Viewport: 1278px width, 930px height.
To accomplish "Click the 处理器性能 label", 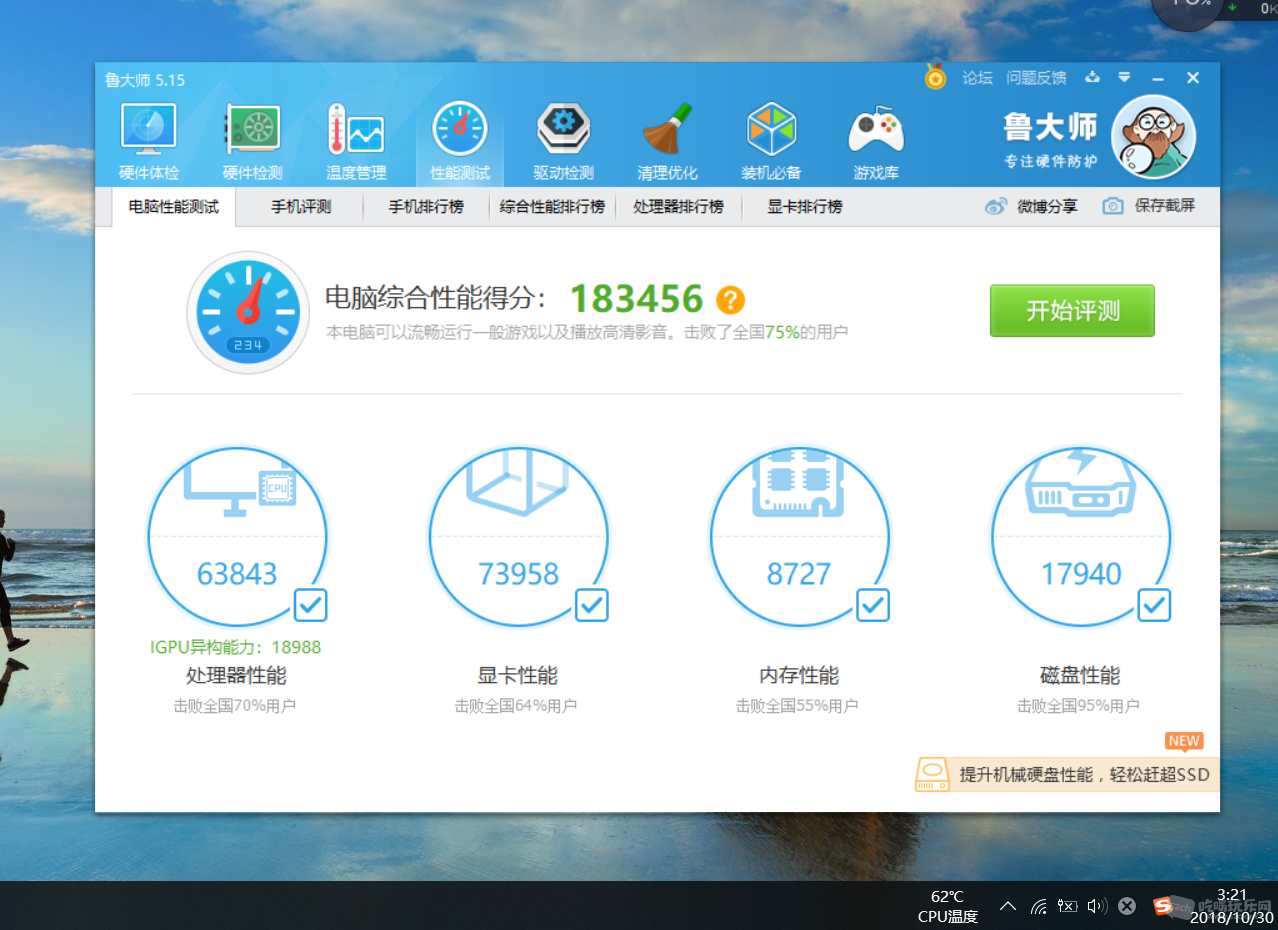I will point(236,675).
